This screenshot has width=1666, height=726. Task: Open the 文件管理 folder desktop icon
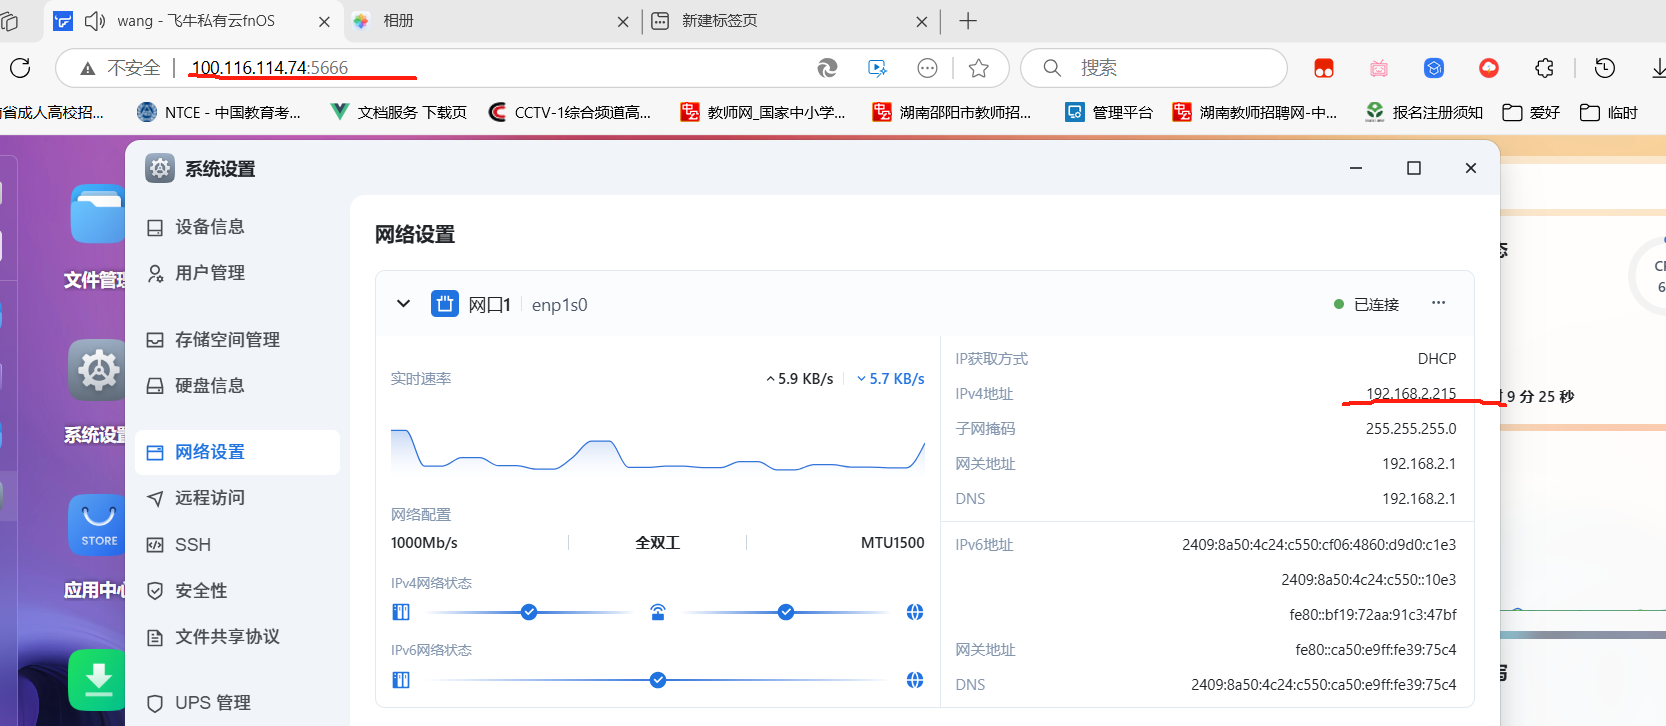tap(97, 214)
